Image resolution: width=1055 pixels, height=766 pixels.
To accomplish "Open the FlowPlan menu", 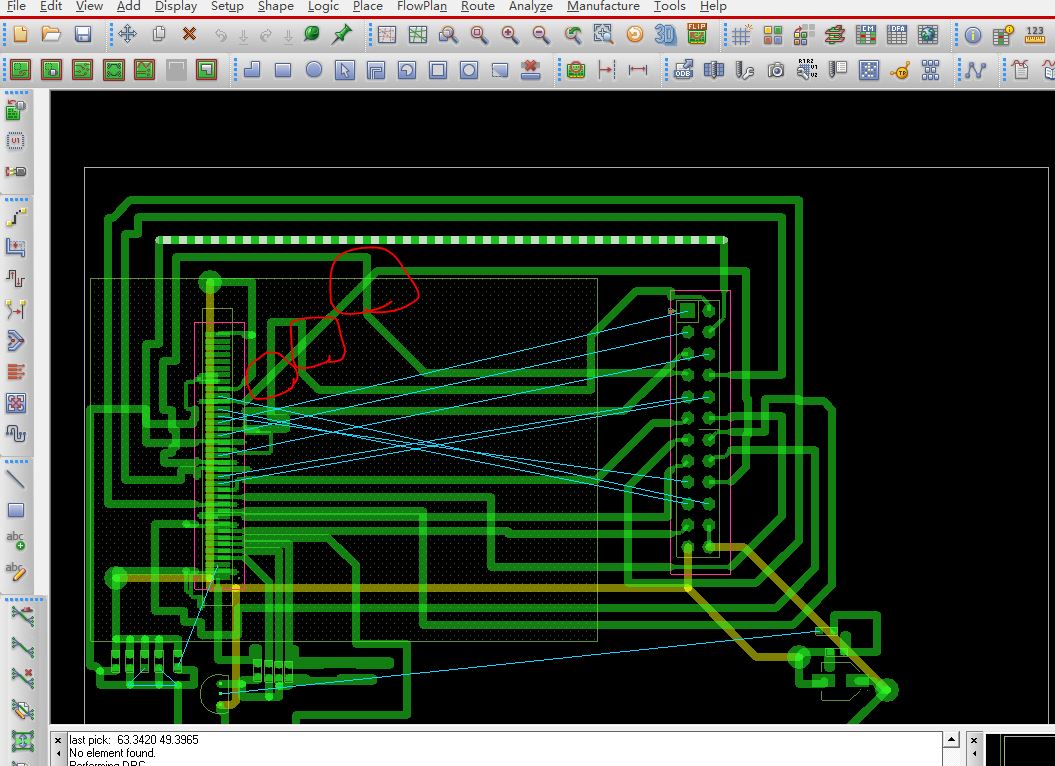I will point(421,6).
